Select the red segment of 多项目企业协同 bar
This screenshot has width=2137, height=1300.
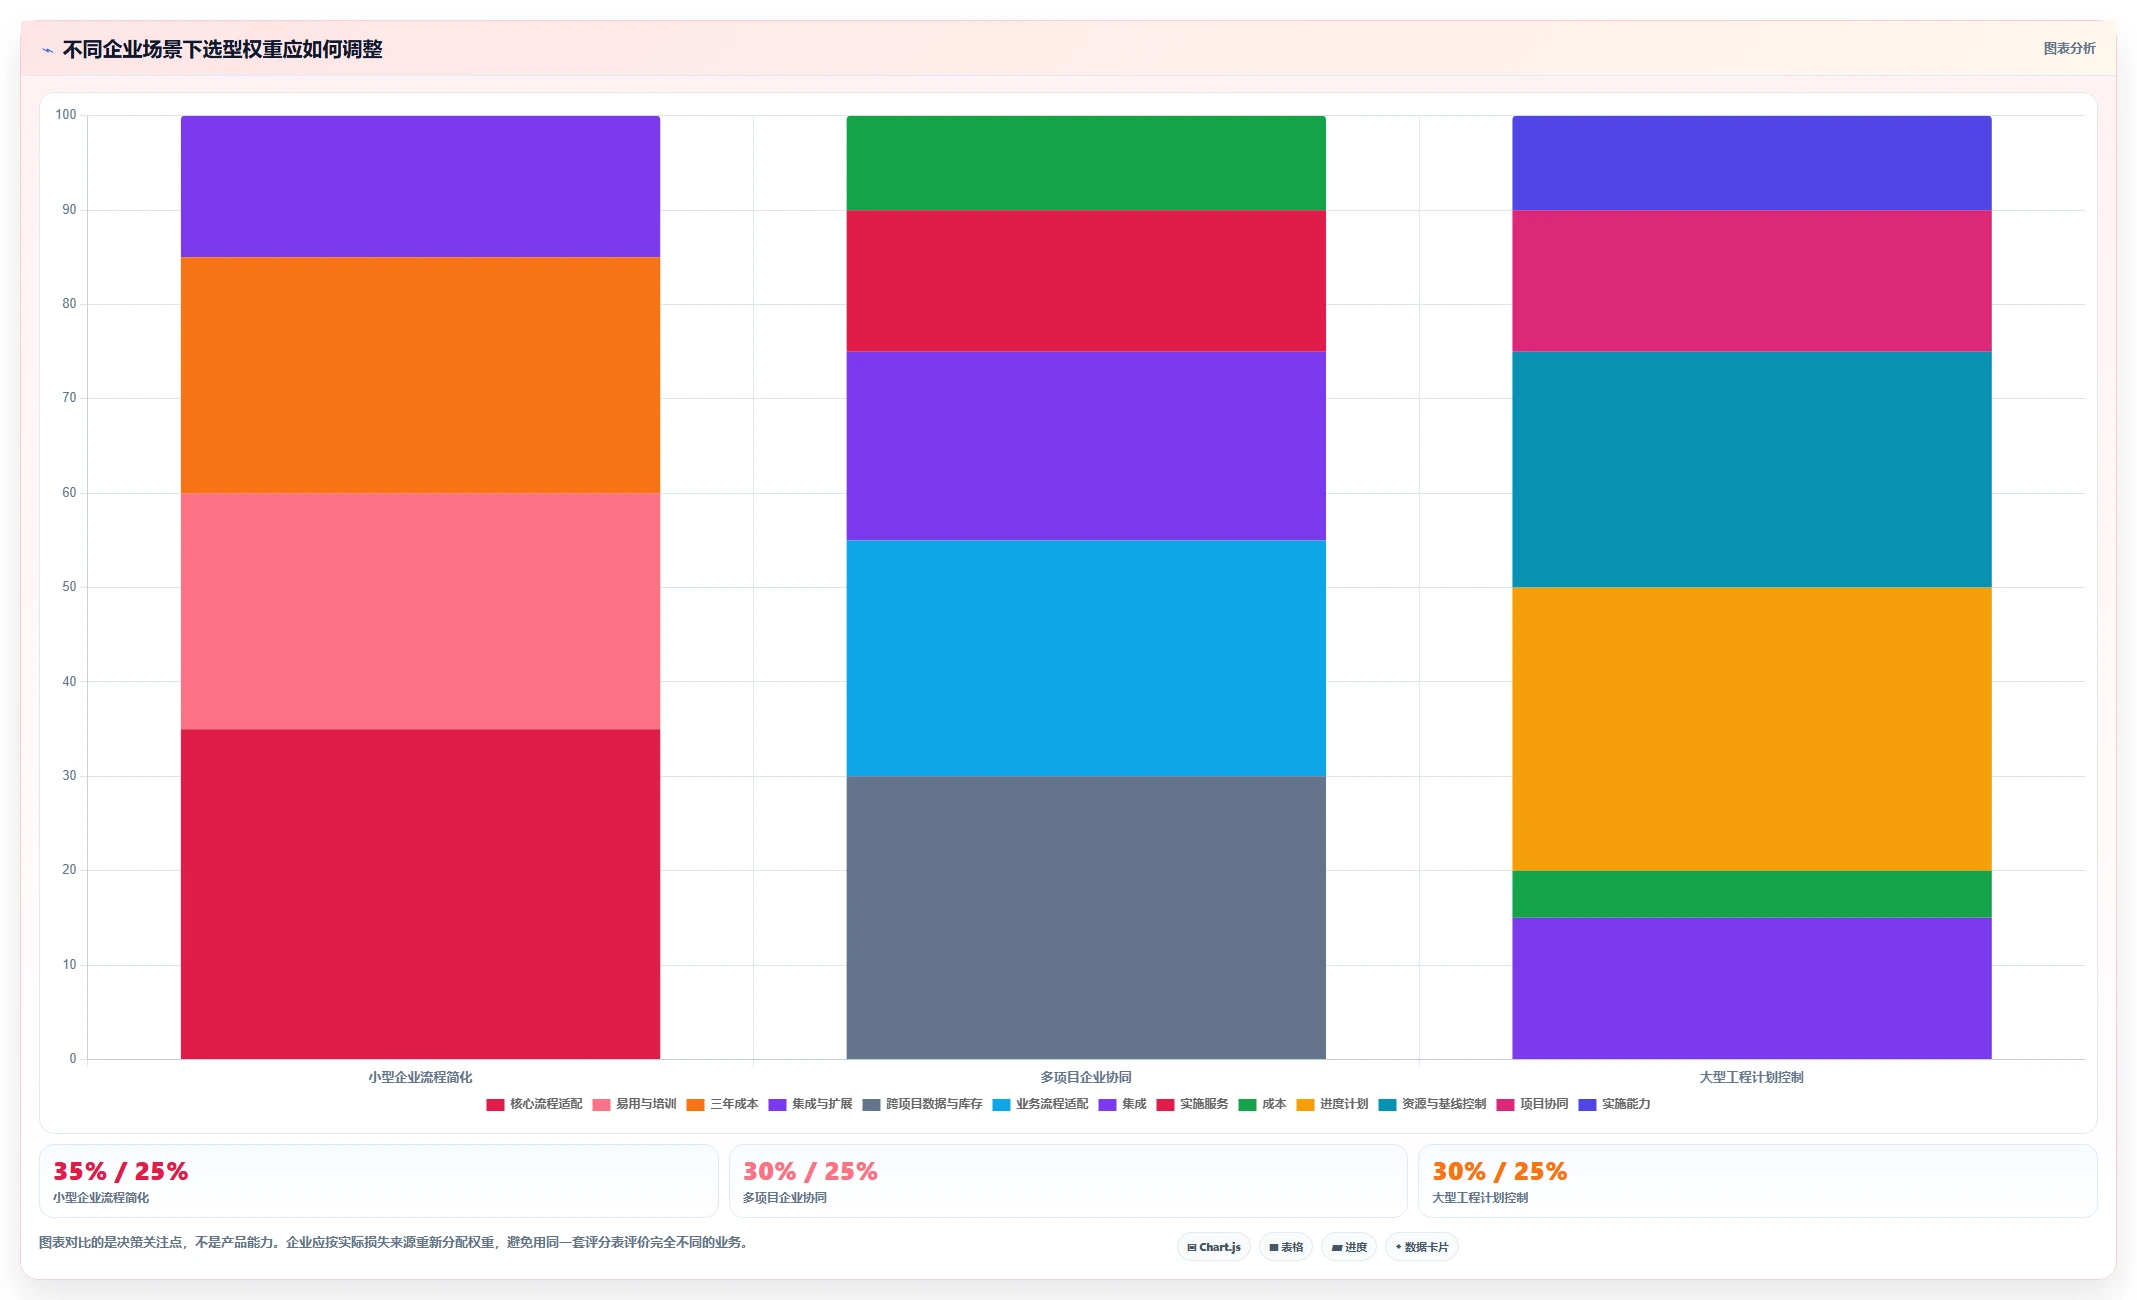(1086, 281)
